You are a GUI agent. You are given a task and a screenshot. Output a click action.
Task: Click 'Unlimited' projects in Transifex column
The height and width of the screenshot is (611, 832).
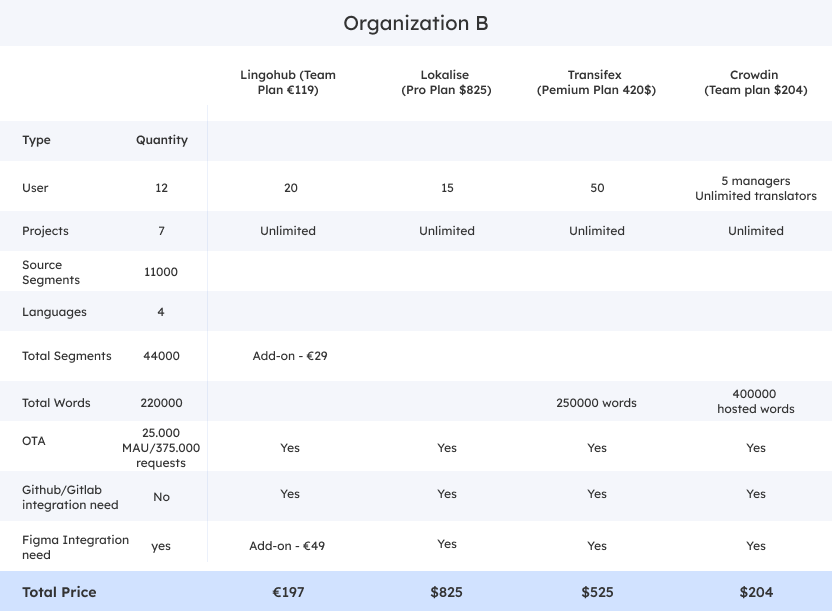(x=597, y=231)
